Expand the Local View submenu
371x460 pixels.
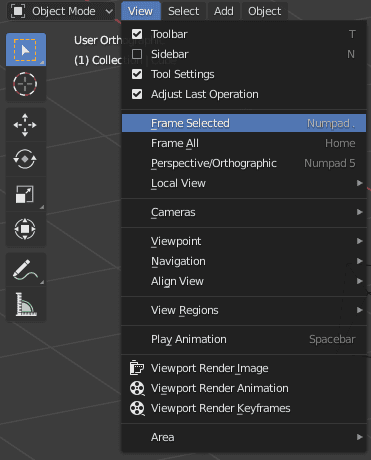[x=244, y=183]
